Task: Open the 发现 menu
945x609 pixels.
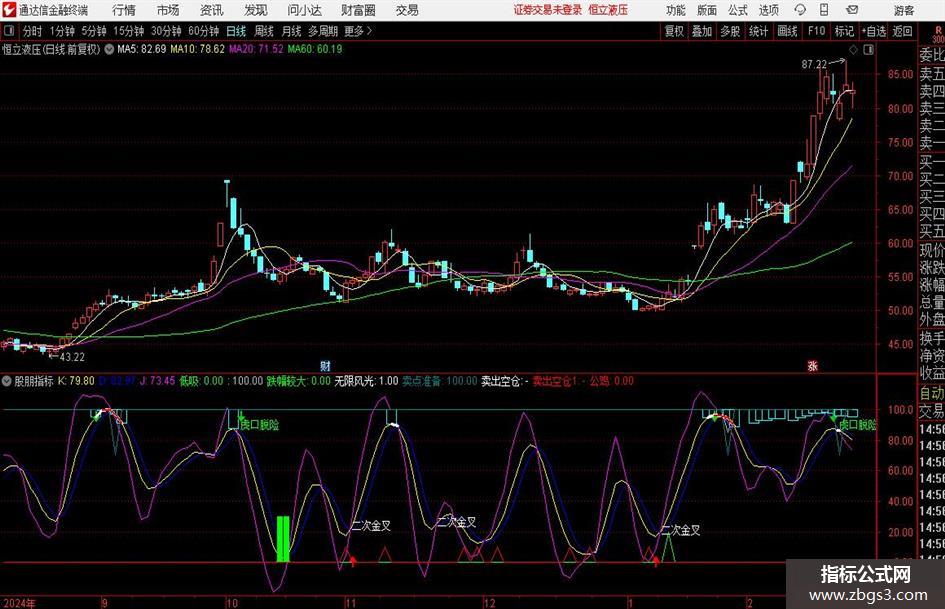Action: [x=256, y=10]
